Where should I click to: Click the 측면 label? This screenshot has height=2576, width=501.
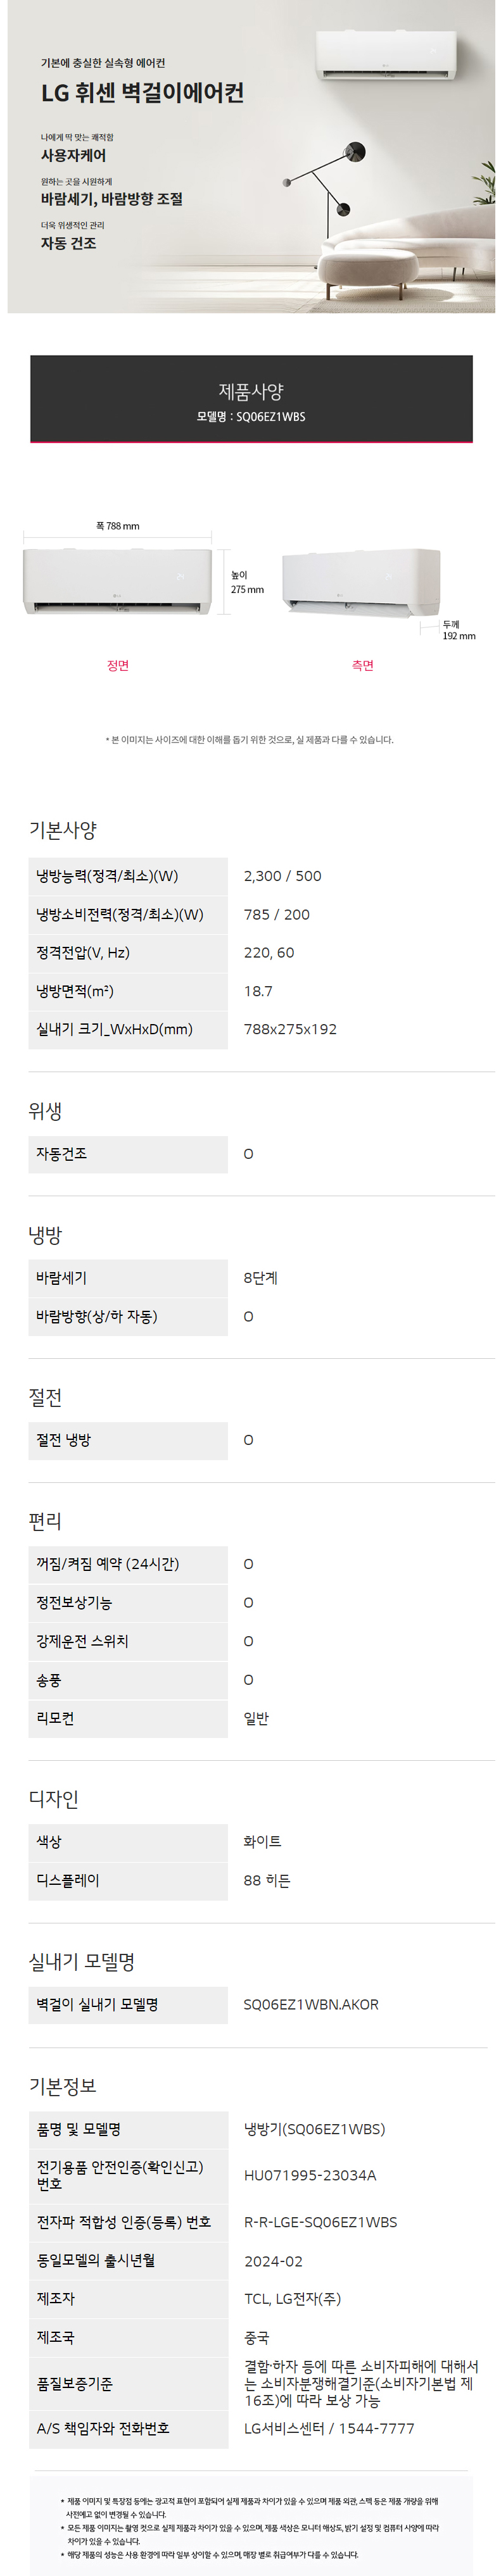362,666
